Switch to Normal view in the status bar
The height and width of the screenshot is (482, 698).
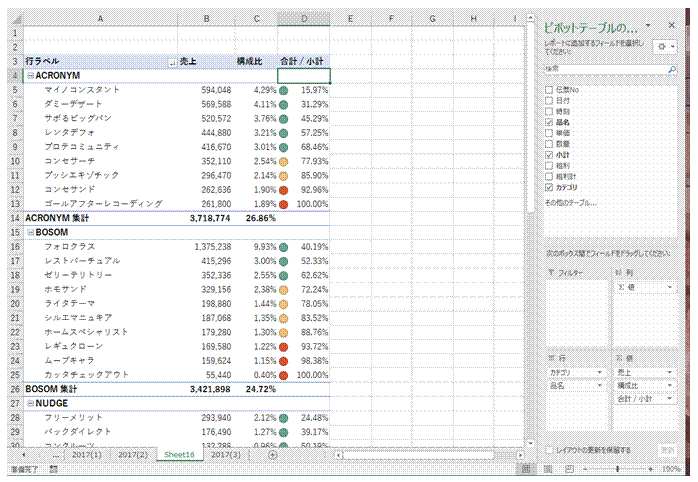[526, 469]
